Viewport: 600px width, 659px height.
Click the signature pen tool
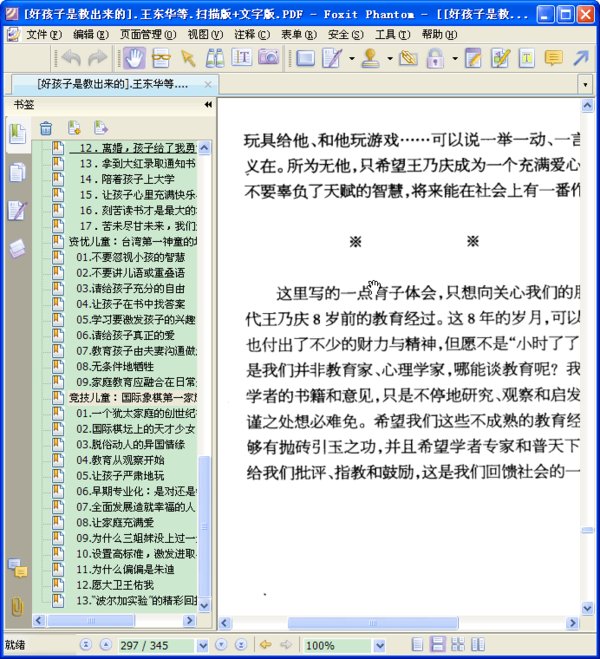(332, 58)
